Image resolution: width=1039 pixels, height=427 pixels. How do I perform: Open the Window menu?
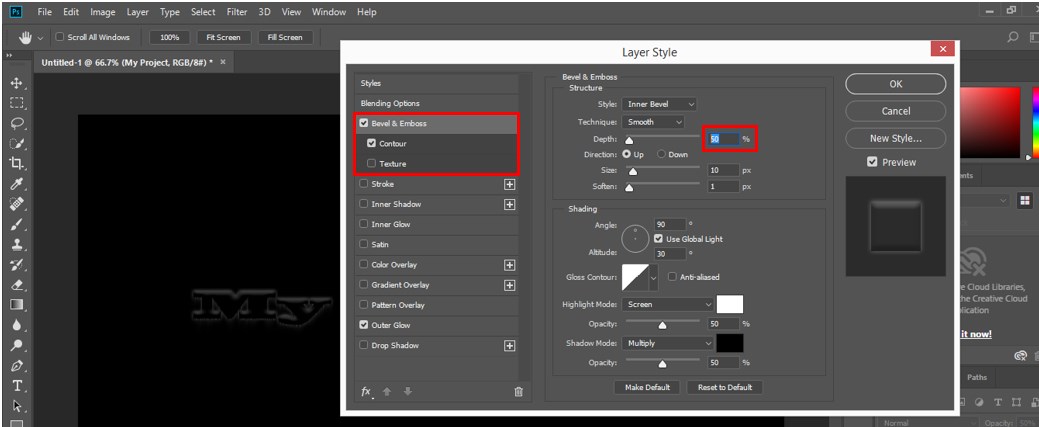[329, 12]
